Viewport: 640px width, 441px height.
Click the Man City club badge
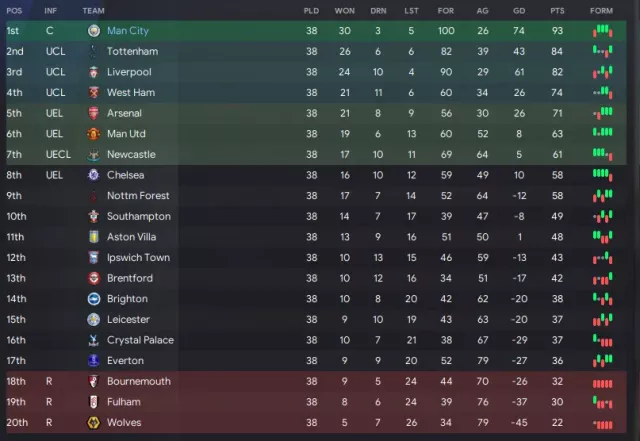pos(94,31)
